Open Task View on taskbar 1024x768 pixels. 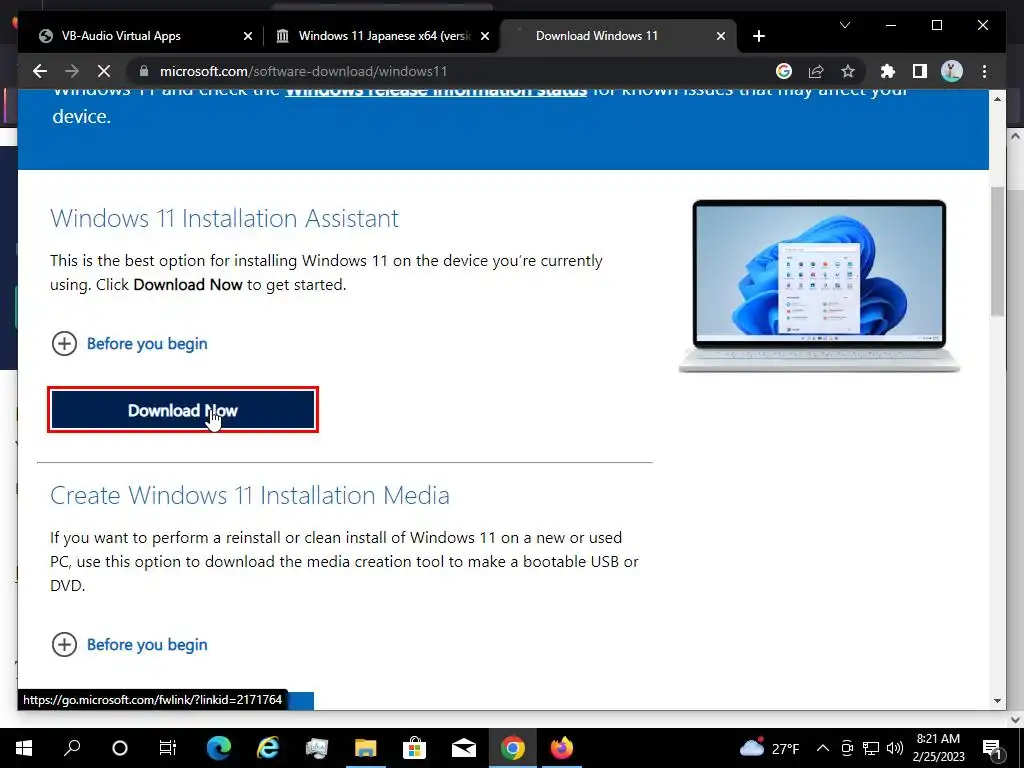168,748
